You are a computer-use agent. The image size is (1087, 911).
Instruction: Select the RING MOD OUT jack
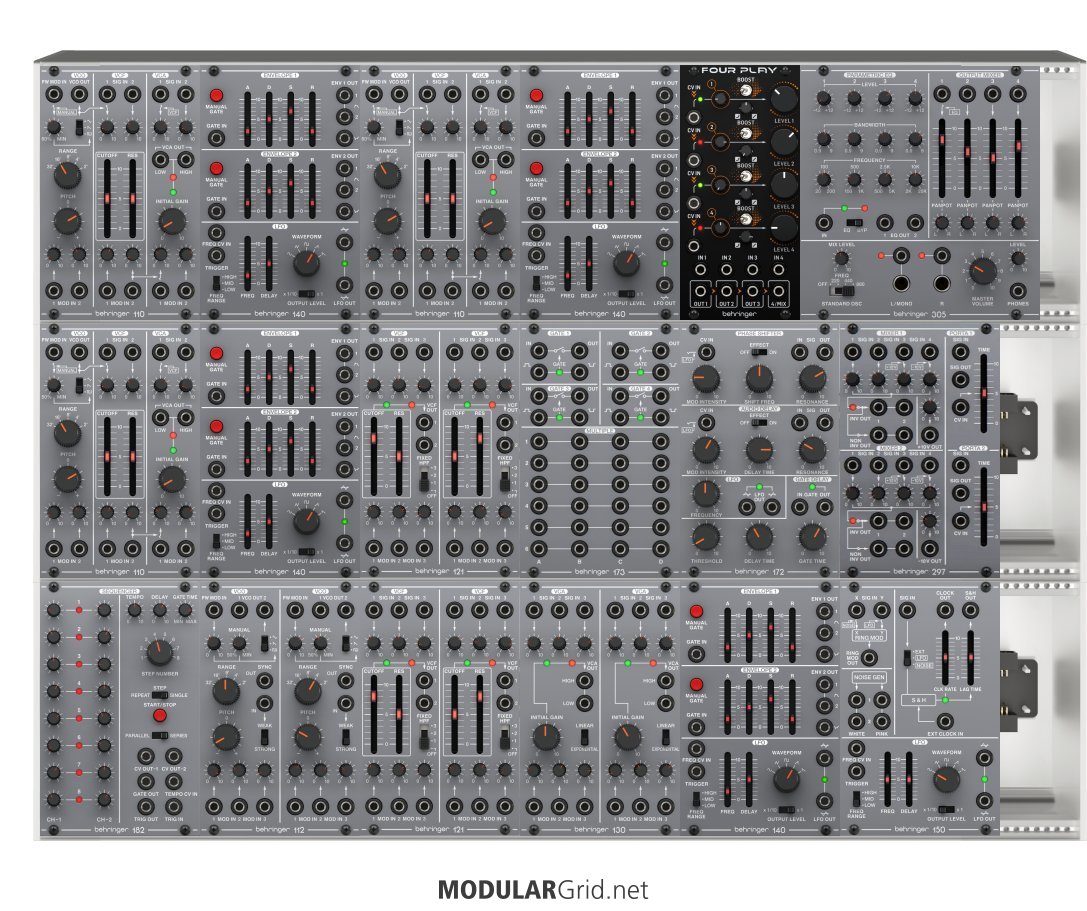click(869, 657)
